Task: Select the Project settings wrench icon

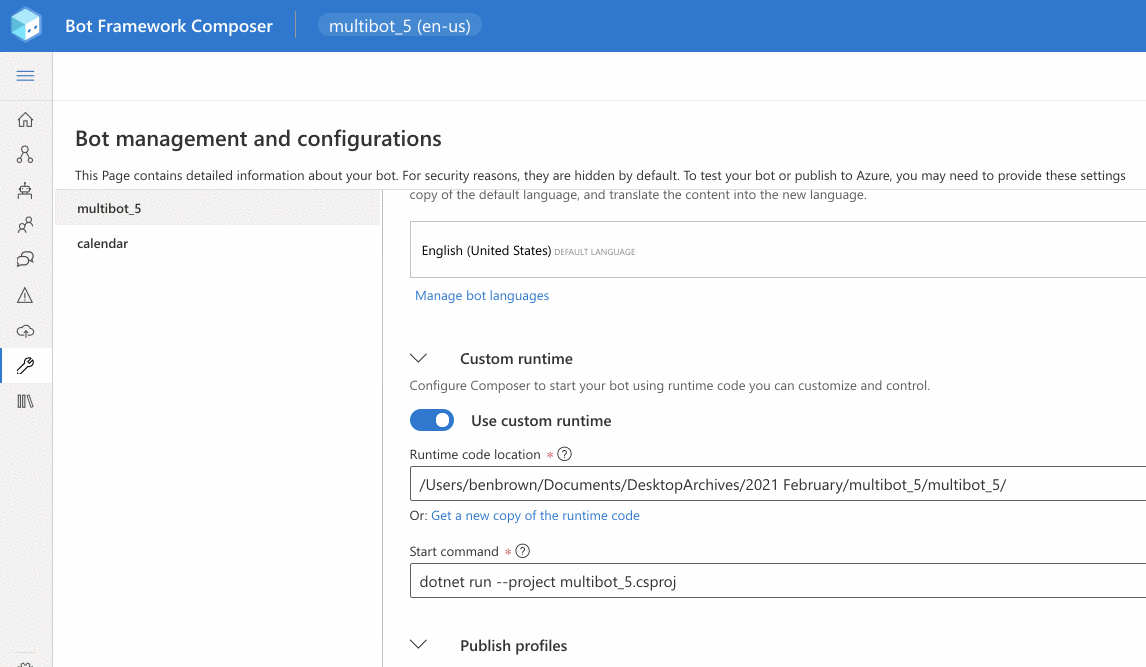Action: click(x=25, y=365)
